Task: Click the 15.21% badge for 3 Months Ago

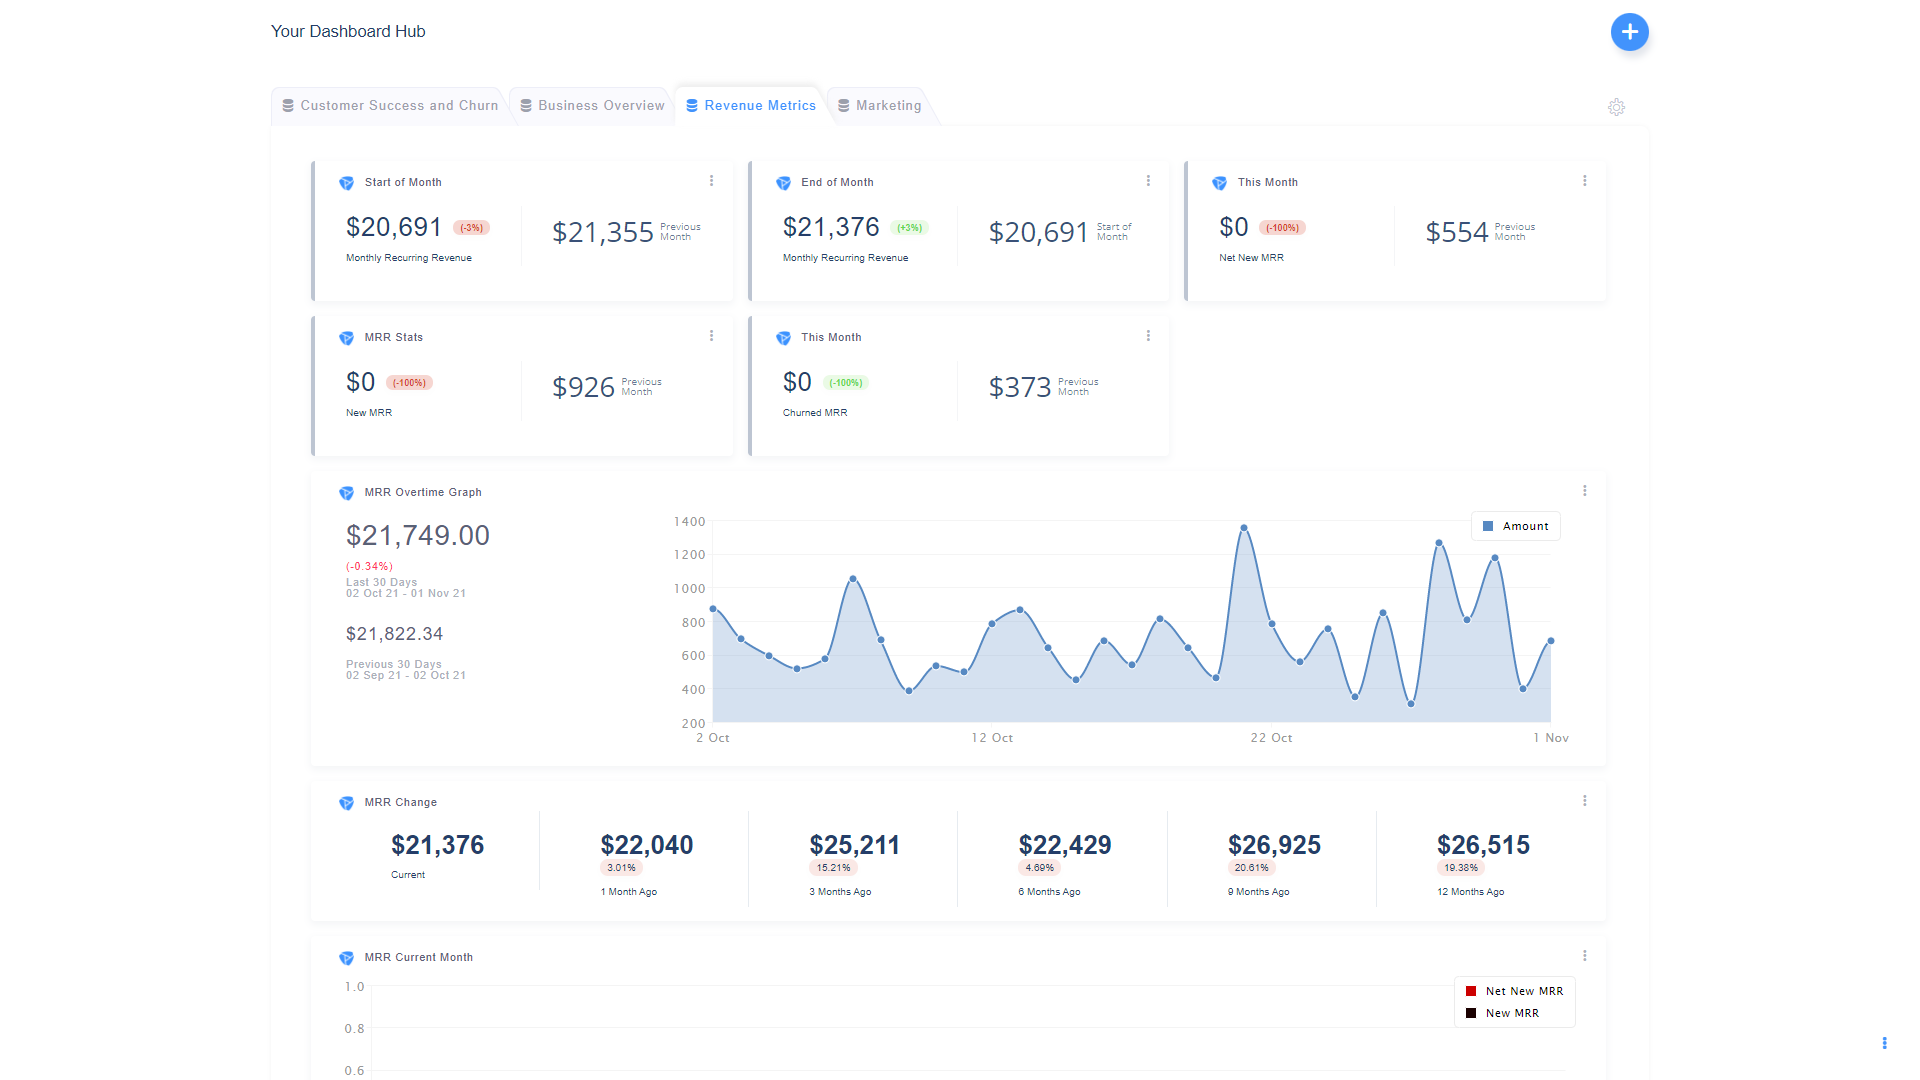Action: [x=833, y=868]
